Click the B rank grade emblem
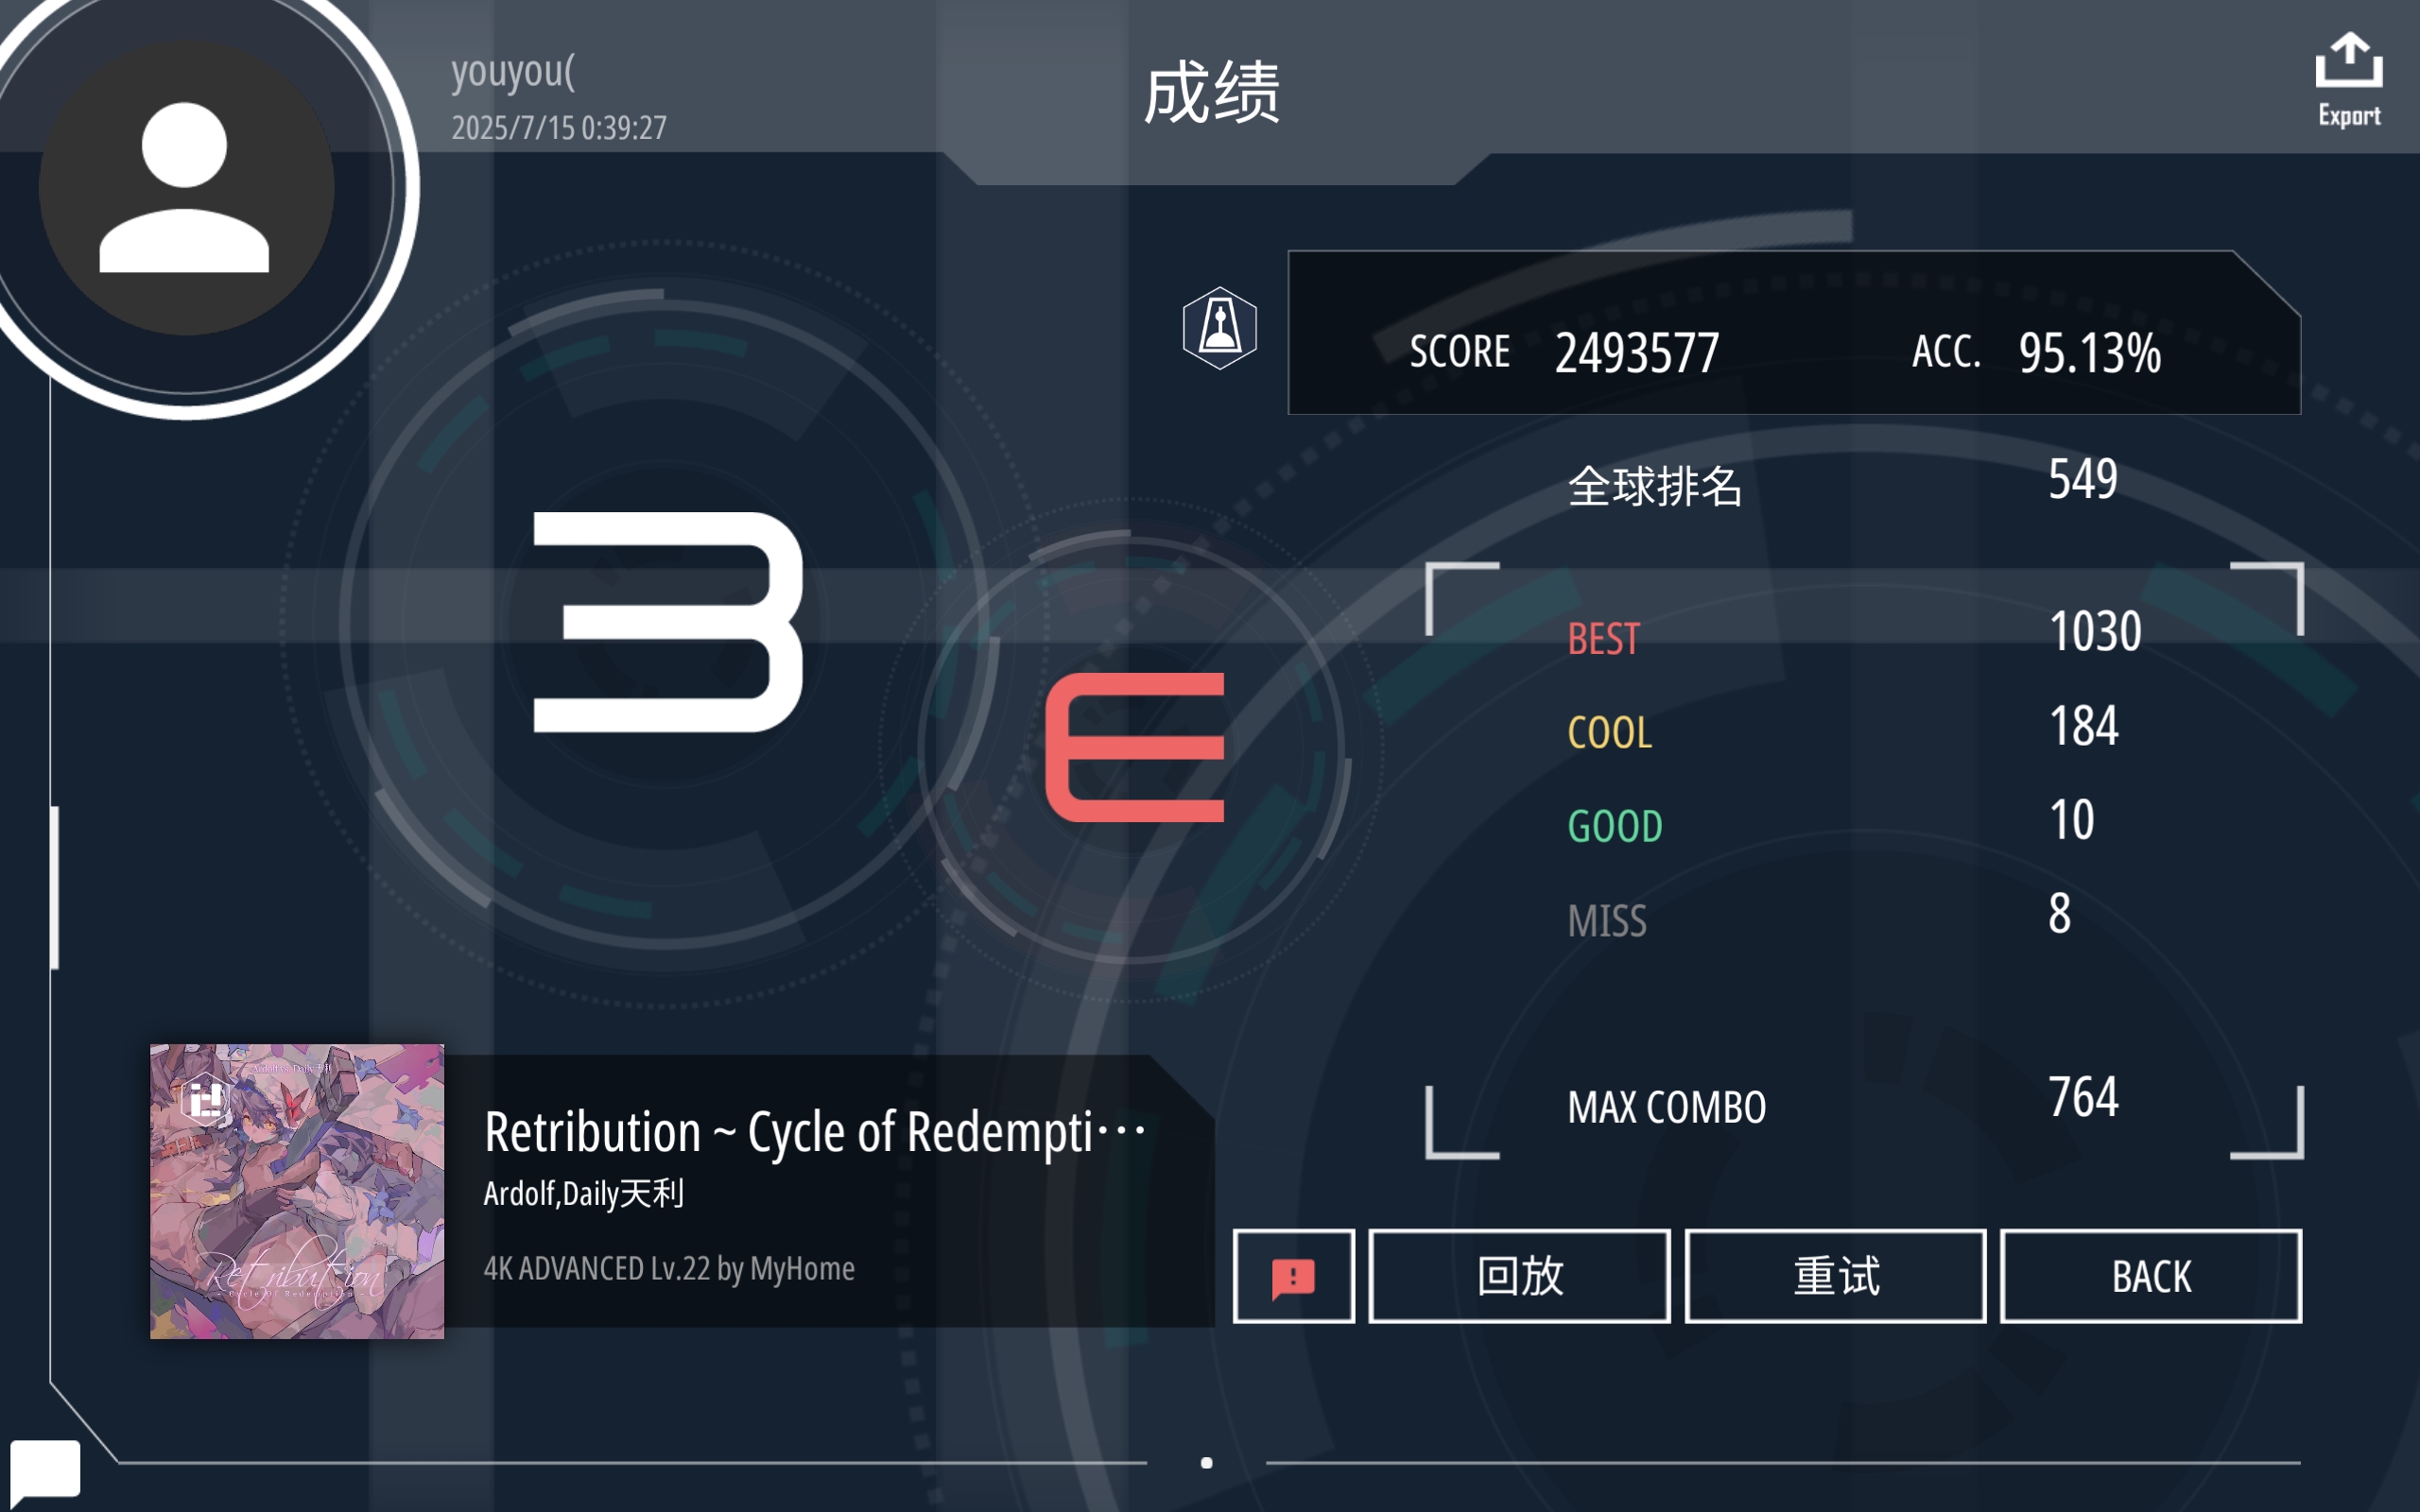2420x1512 pixels. click(x=668, y=622)
